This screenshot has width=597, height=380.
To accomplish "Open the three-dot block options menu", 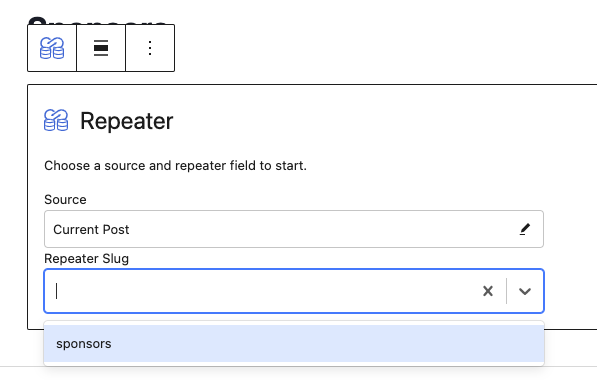I will click(150, 48).
